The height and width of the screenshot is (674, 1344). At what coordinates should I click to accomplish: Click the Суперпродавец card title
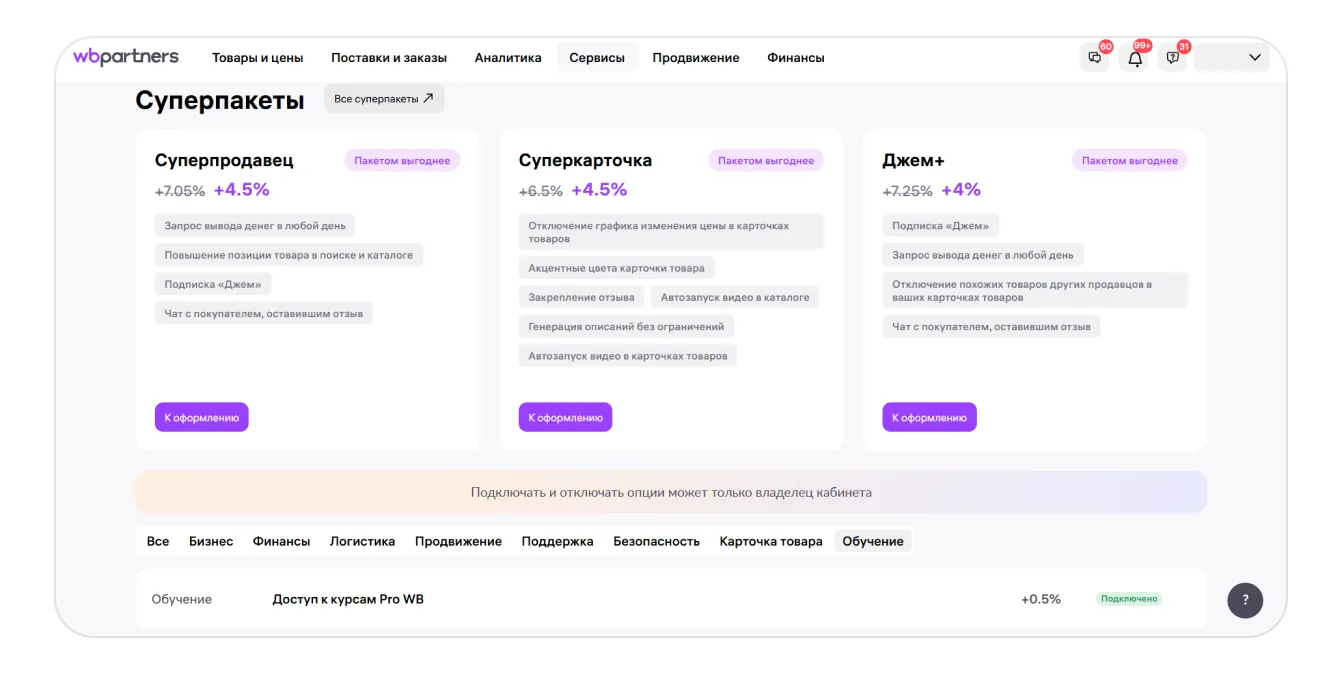(224, 160)
